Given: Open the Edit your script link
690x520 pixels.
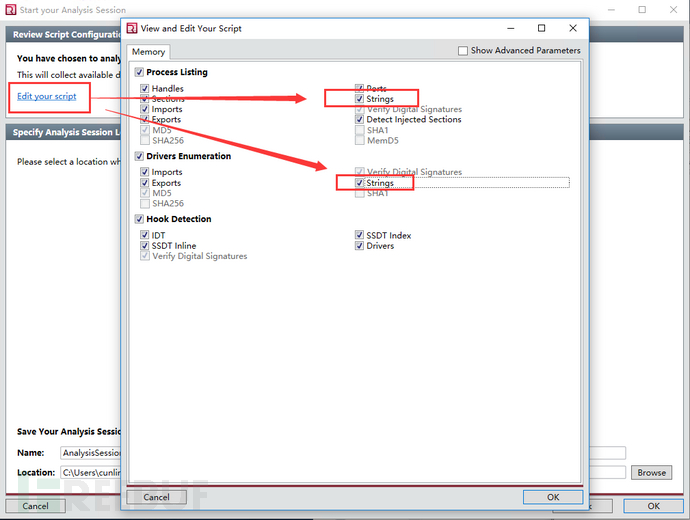Looking at the screenshot, I should click(x=47, y=96).
